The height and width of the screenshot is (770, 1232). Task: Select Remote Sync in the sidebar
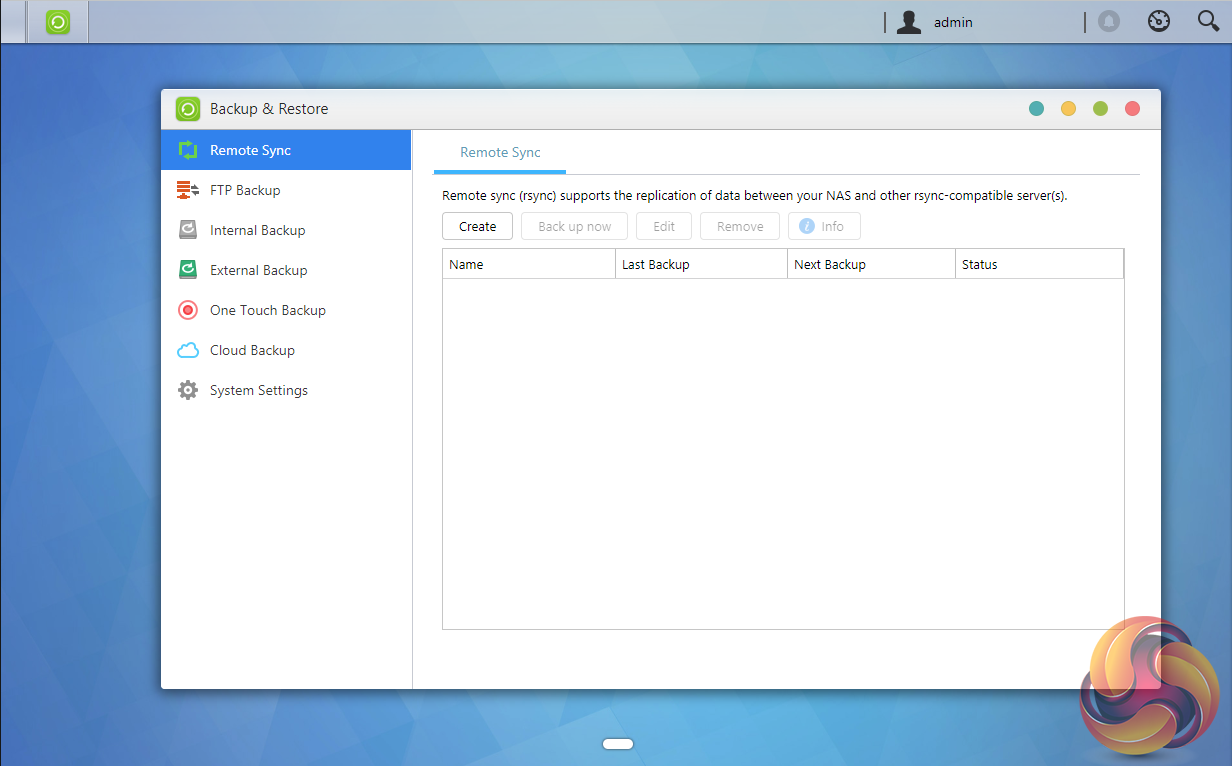click(x=286, y=150)
